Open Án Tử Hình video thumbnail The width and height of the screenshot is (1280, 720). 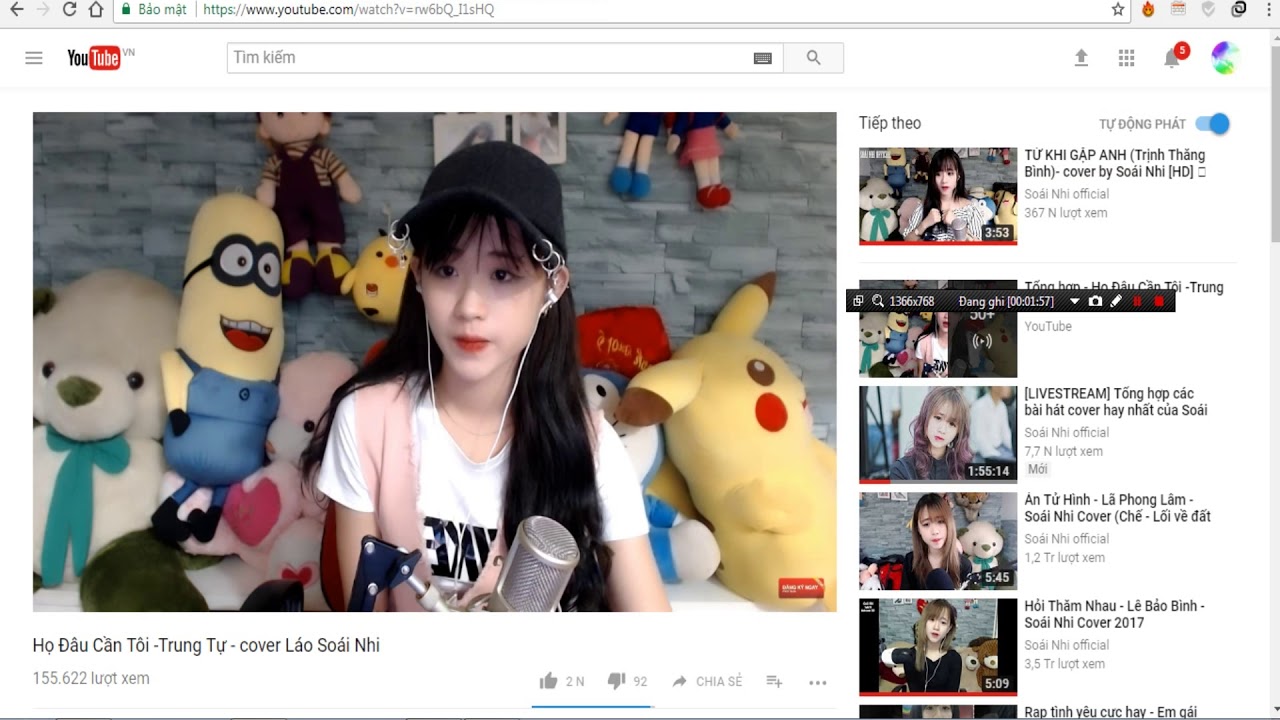pyautogui.click(x=938, y=541)
